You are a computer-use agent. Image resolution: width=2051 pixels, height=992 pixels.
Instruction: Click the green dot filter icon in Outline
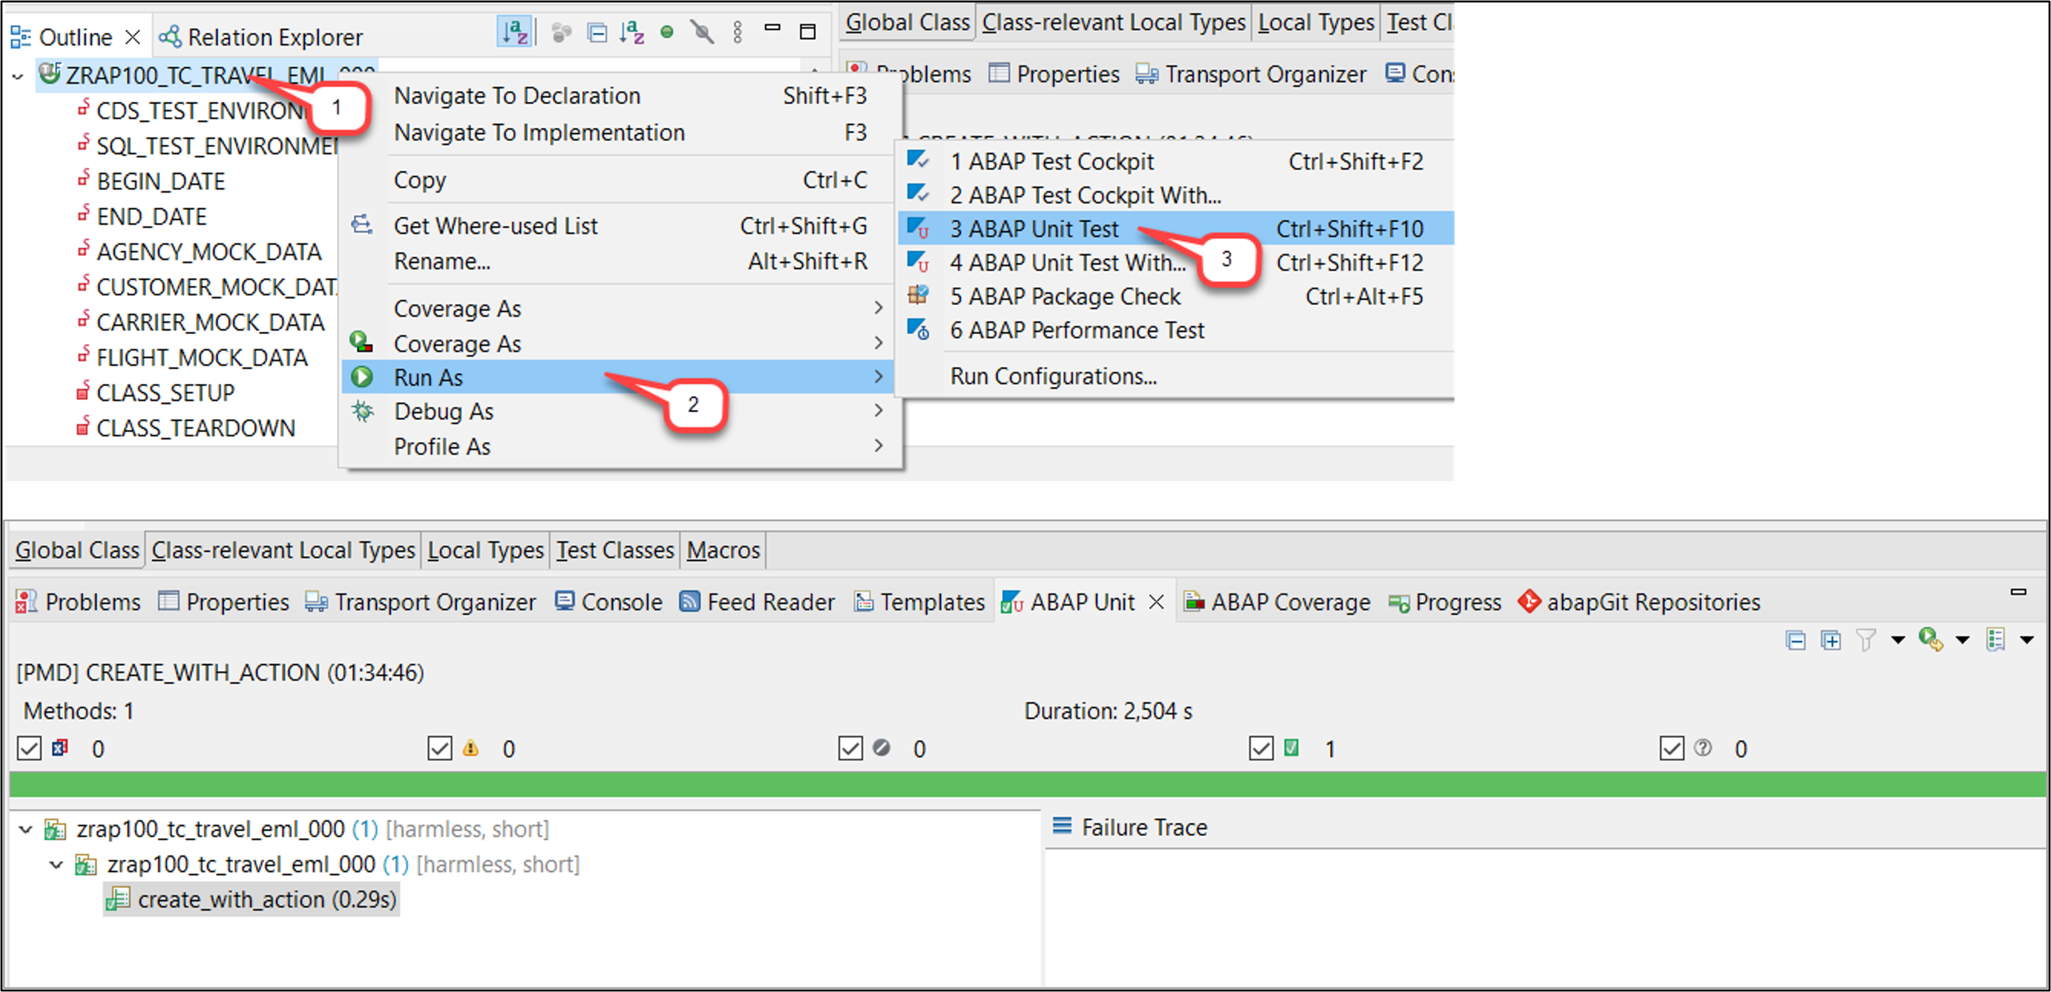click(667, 33)
